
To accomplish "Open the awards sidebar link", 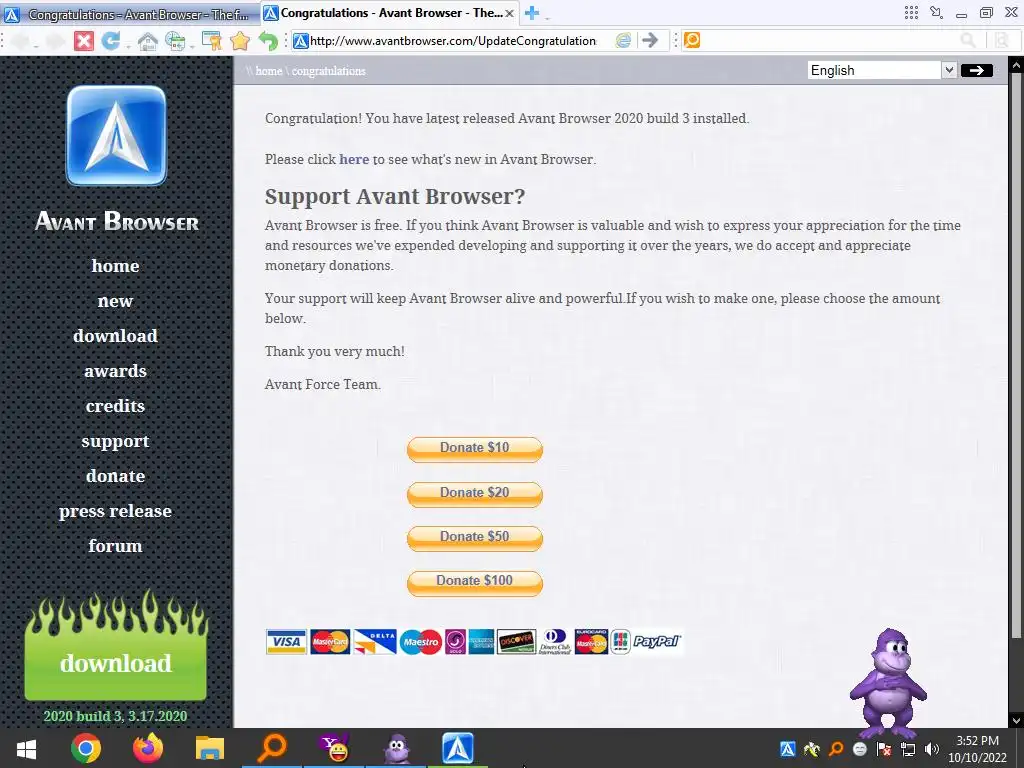I will [x=116, y=371].
